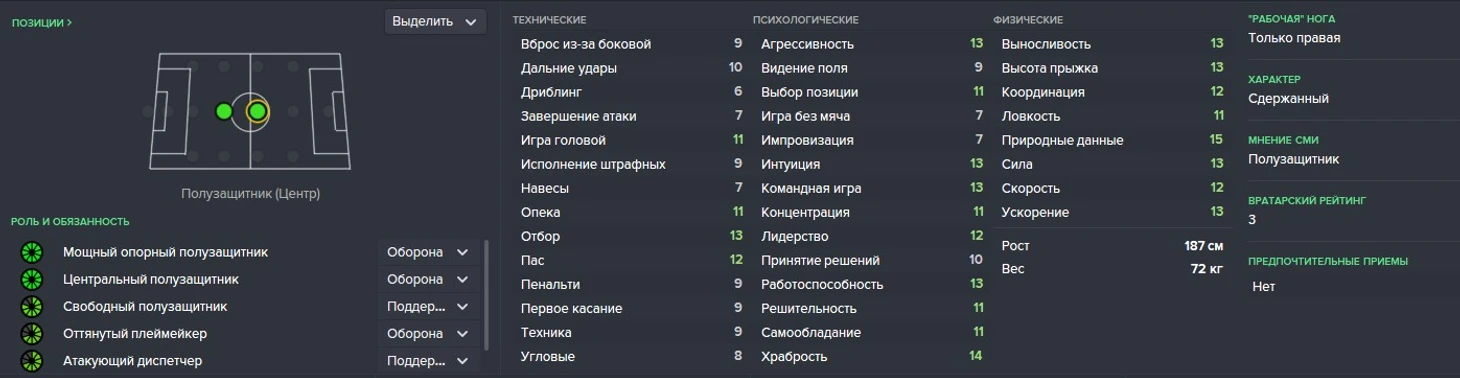The image size is (1460, 378).
Task: Open duty dropdown for Свободный полузащитник
Action: pos(428,306)
